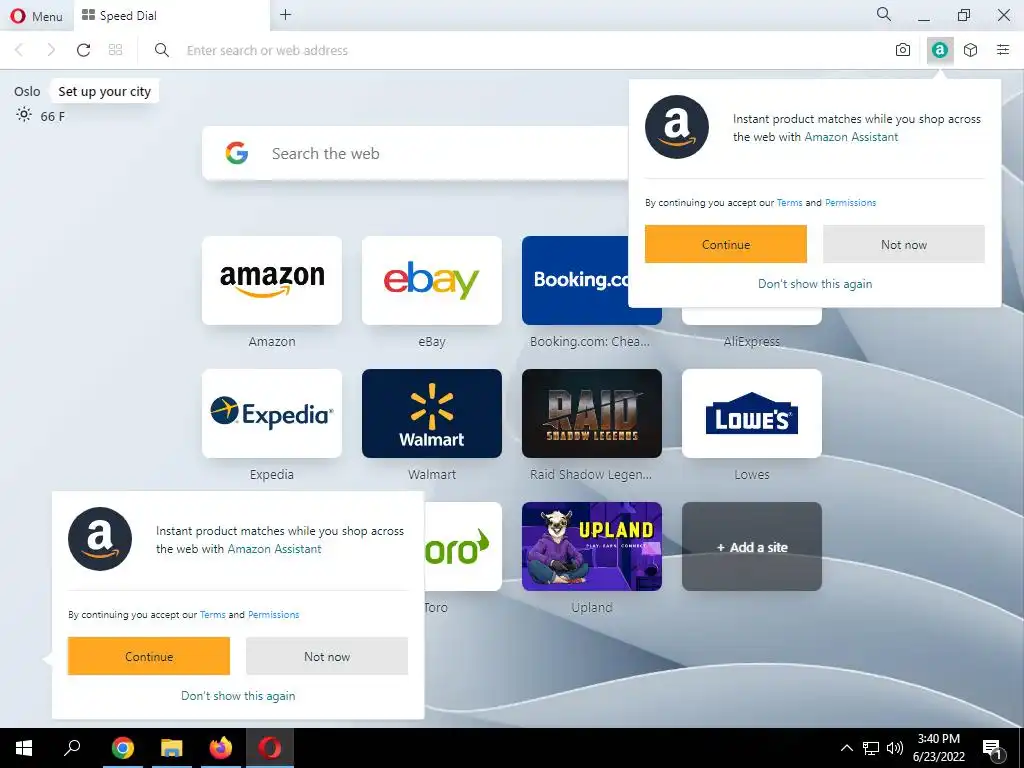Open the extensions cube icon

(x=970, y=50)
